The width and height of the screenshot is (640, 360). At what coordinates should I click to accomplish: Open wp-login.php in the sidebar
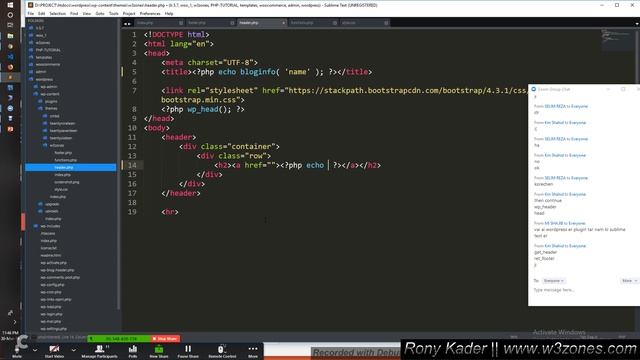click(x=51, y=314)
